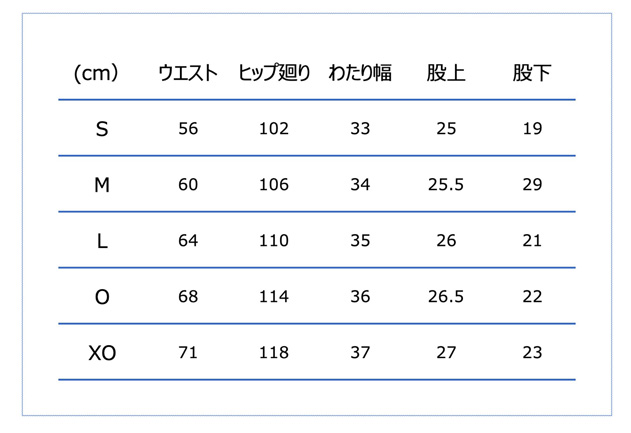Click the 股上 column header

446,73
